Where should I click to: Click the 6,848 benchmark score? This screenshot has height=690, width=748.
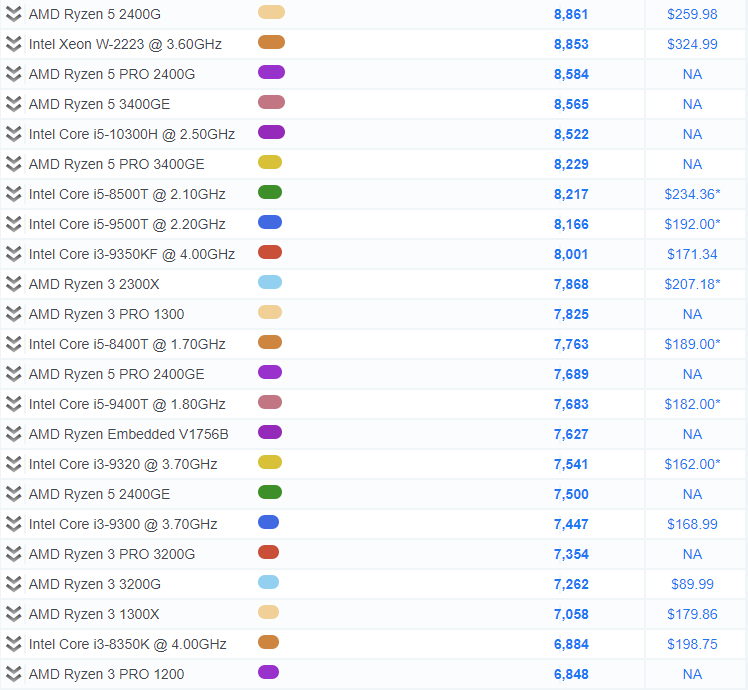tap(571, 674)
